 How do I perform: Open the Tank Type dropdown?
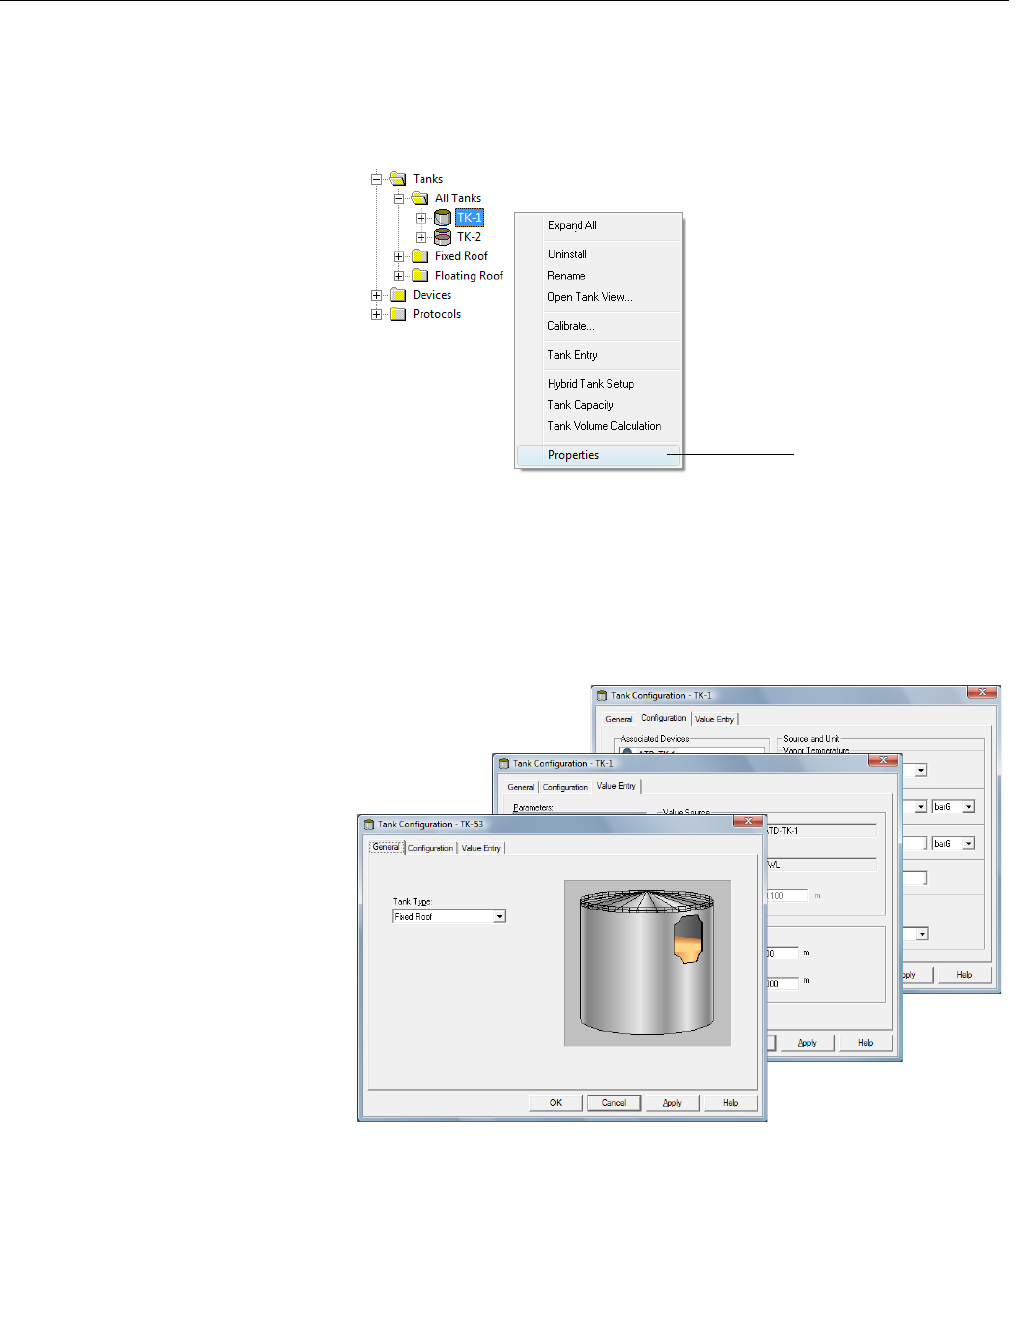[500, 917]
